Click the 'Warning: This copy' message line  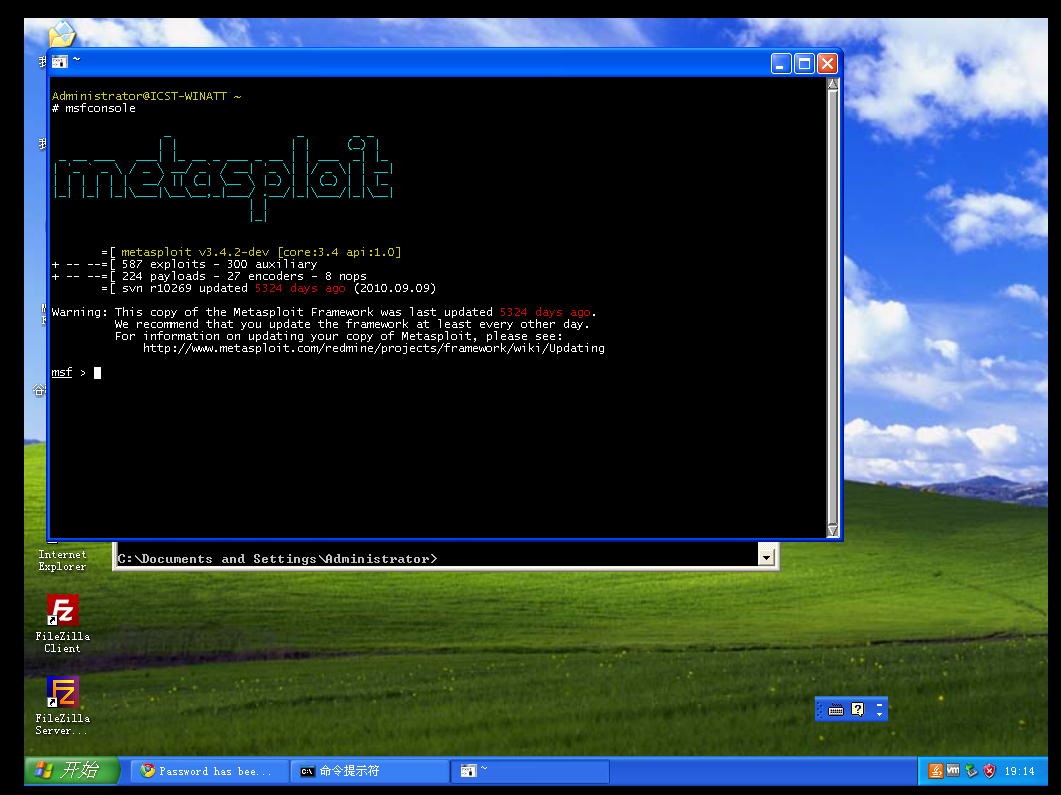click(x=324, y=312)
